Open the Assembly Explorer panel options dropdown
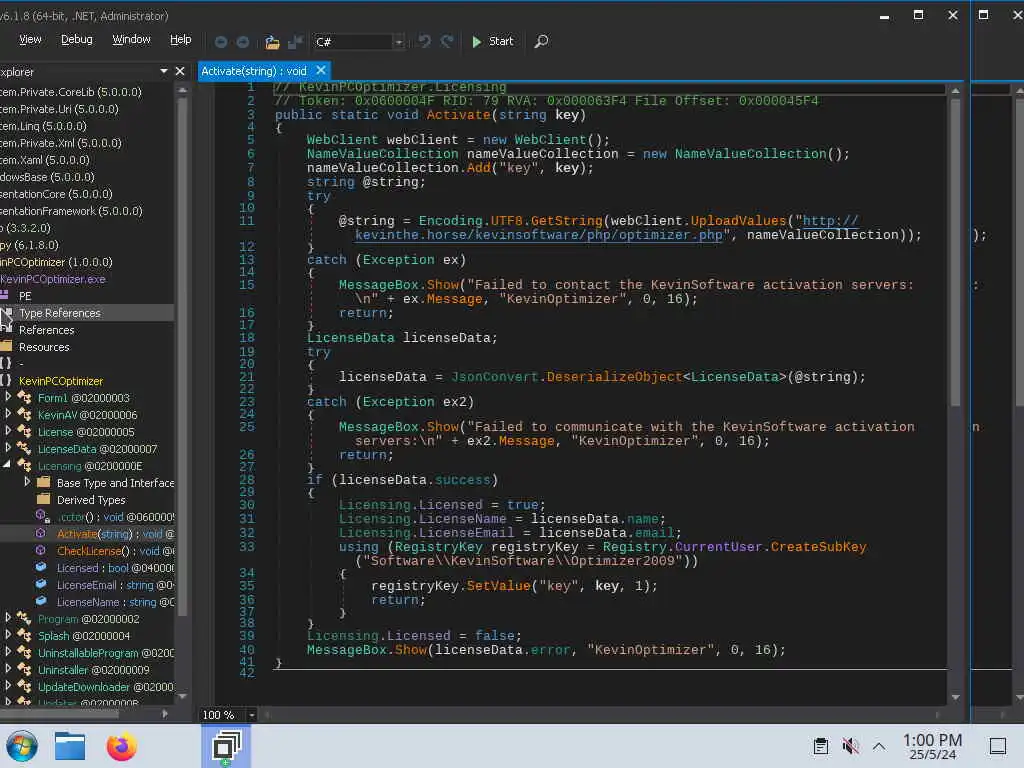 [163, 71]
